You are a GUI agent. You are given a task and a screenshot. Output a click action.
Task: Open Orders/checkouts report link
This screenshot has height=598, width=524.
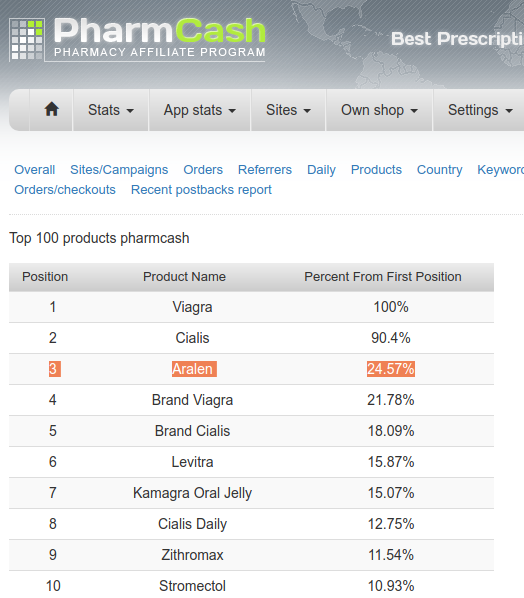(x=65, y=190)
